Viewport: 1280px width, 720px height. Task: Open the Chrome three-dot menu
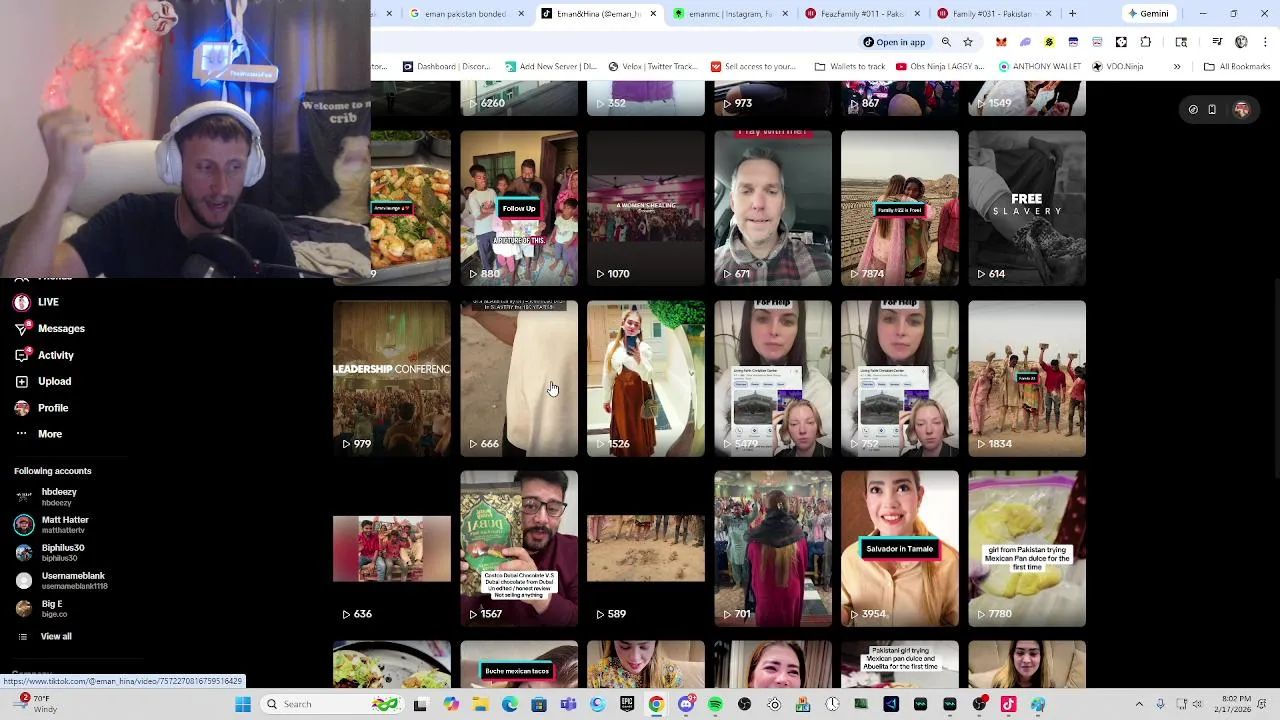(x=1265, y=42)
